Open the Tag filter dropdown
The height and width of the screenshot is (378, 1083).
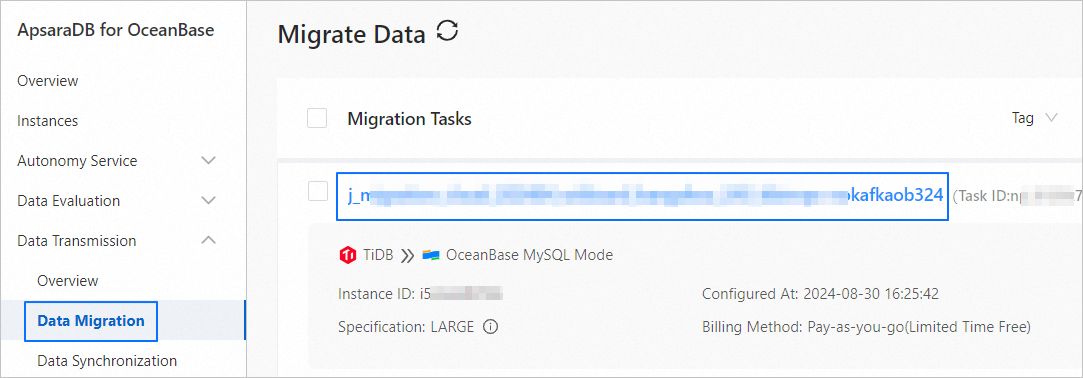click(x=1035, y=118)
